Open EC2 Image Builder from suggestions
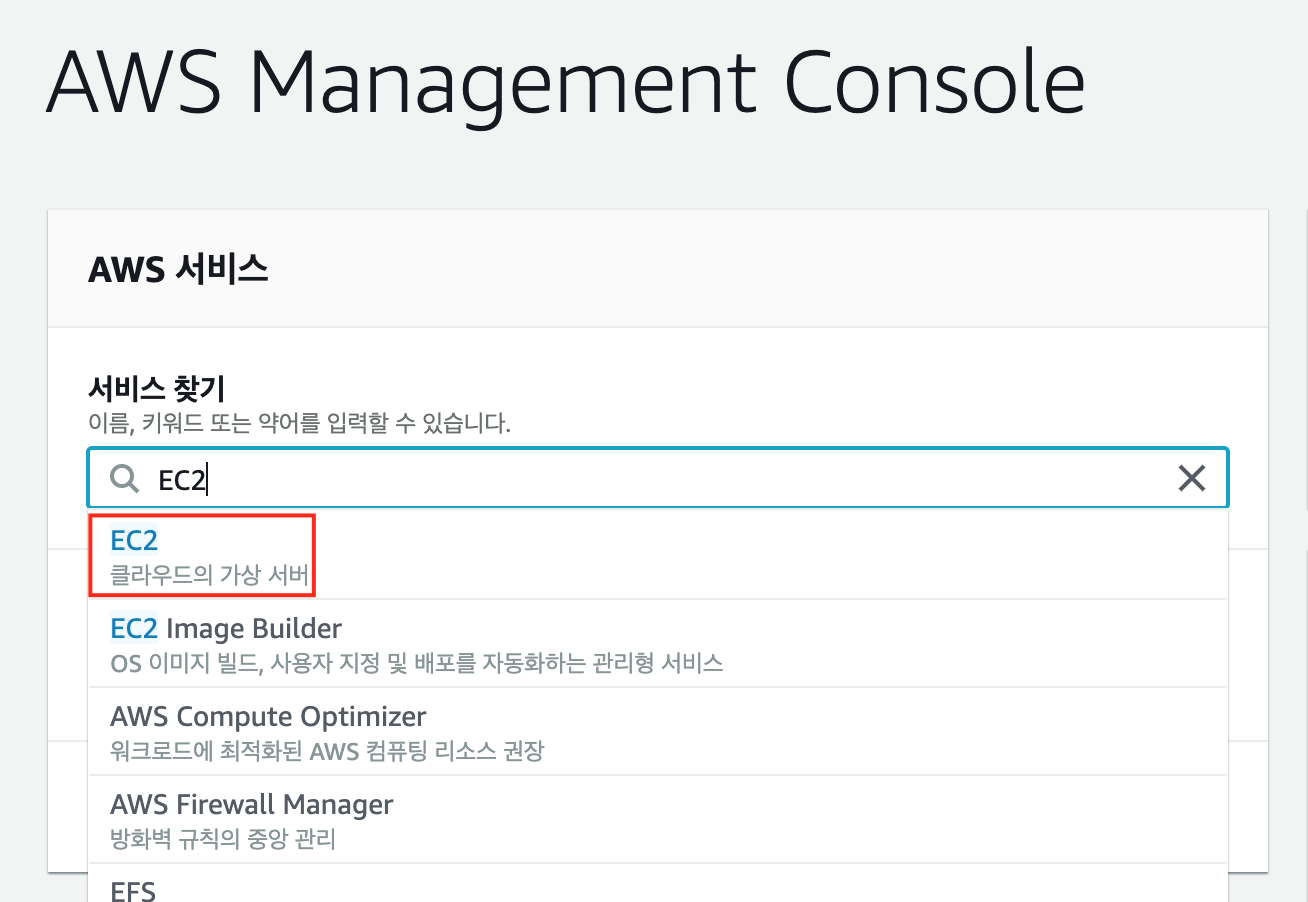The width and height of the screenshot is (1308, 902). (x=226, y=629)
